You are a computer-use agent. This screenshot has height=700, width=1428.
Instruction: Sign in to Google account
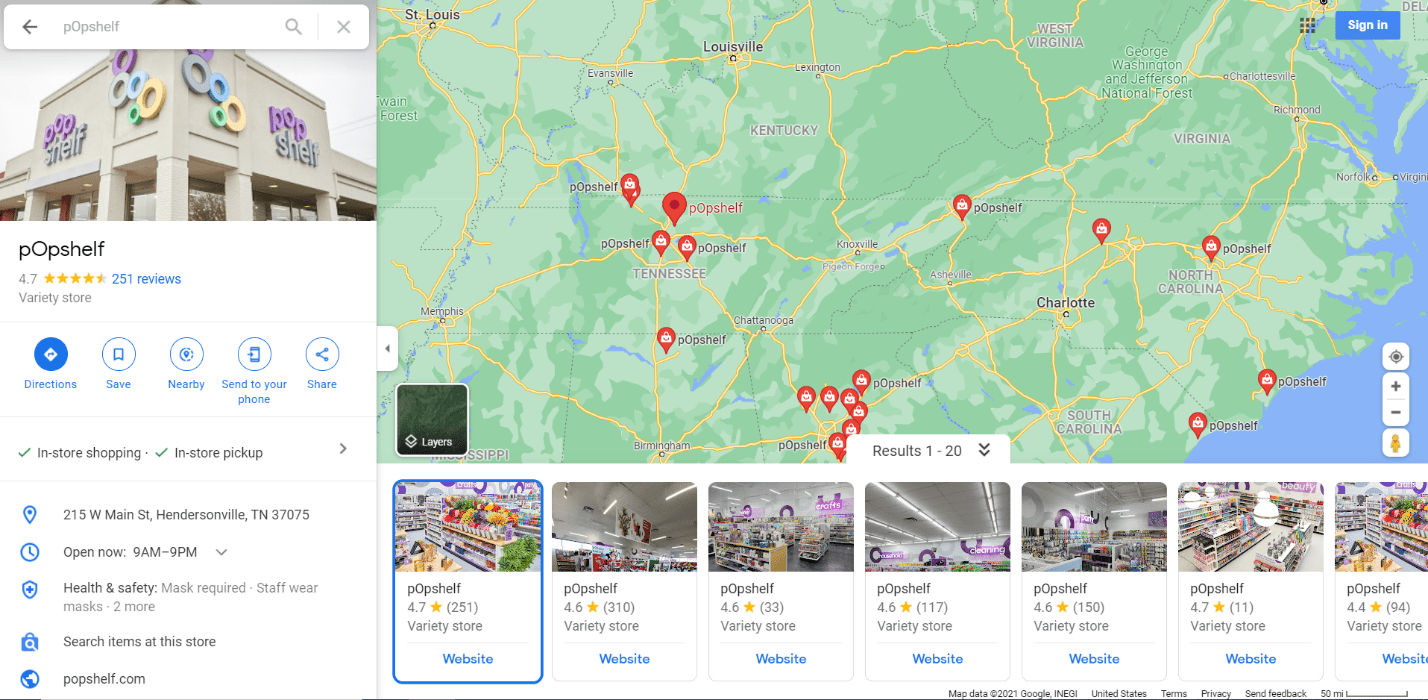(1367, 25)
